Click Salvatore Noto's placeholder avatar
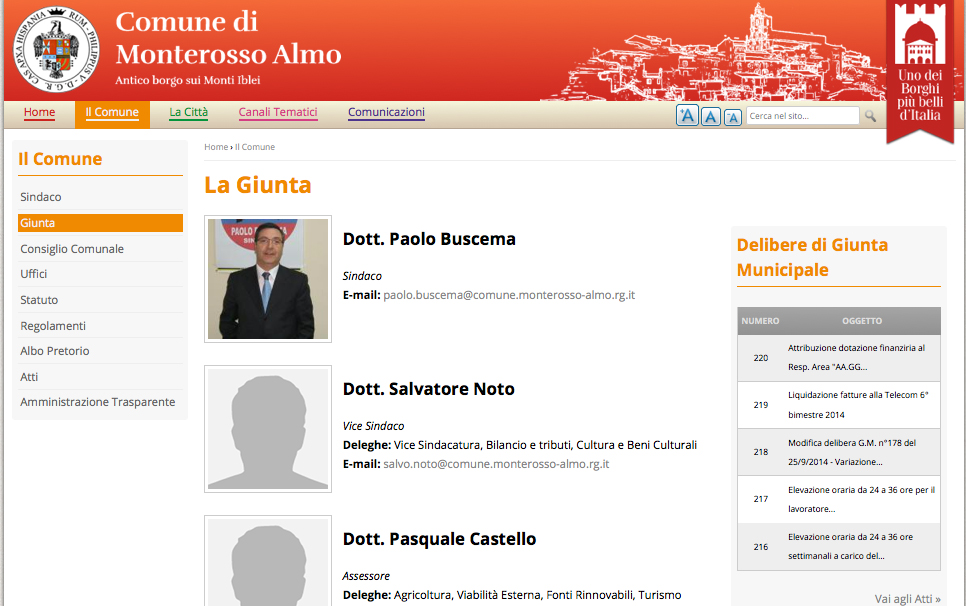The height and width of the screenshot is (606, 966). 268,429
